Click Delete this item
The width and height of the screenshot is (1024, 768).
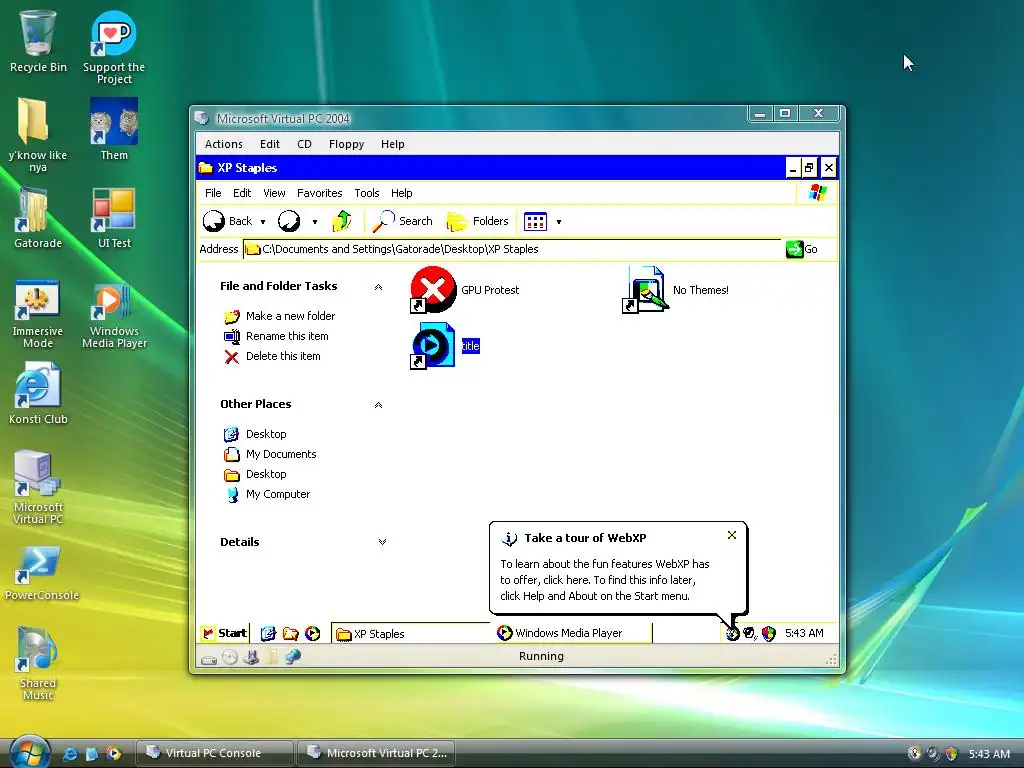272,357
